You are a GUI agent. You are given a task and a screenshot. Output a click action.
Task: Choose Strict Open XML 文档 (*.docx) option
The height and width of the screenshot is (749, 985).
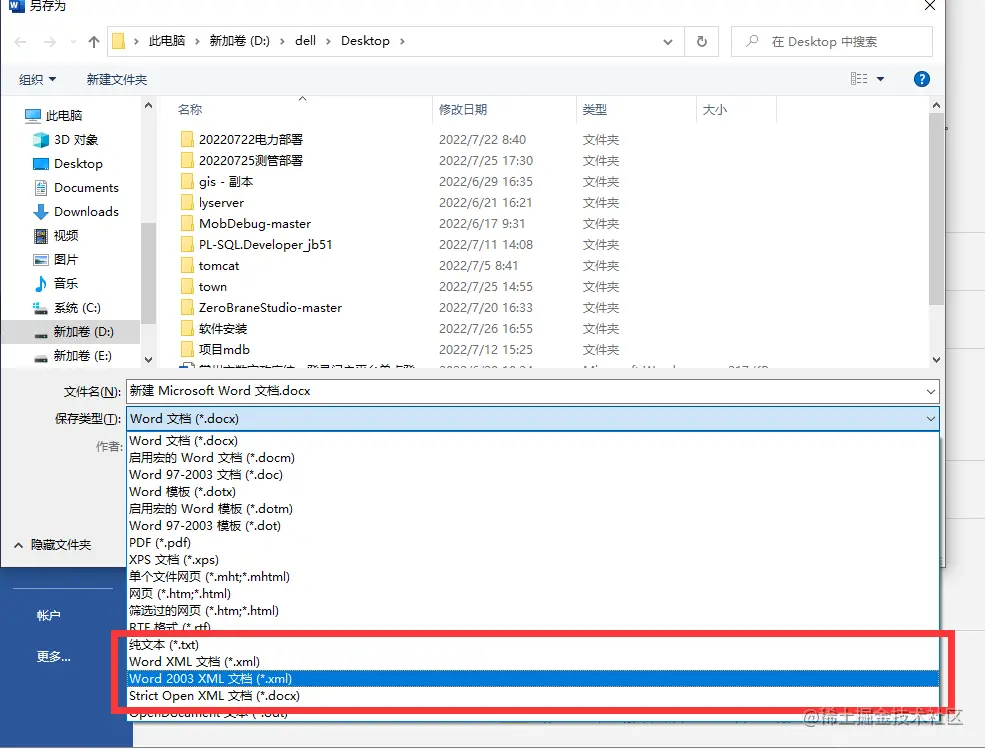pyautogui.click(x=533, y=696)
